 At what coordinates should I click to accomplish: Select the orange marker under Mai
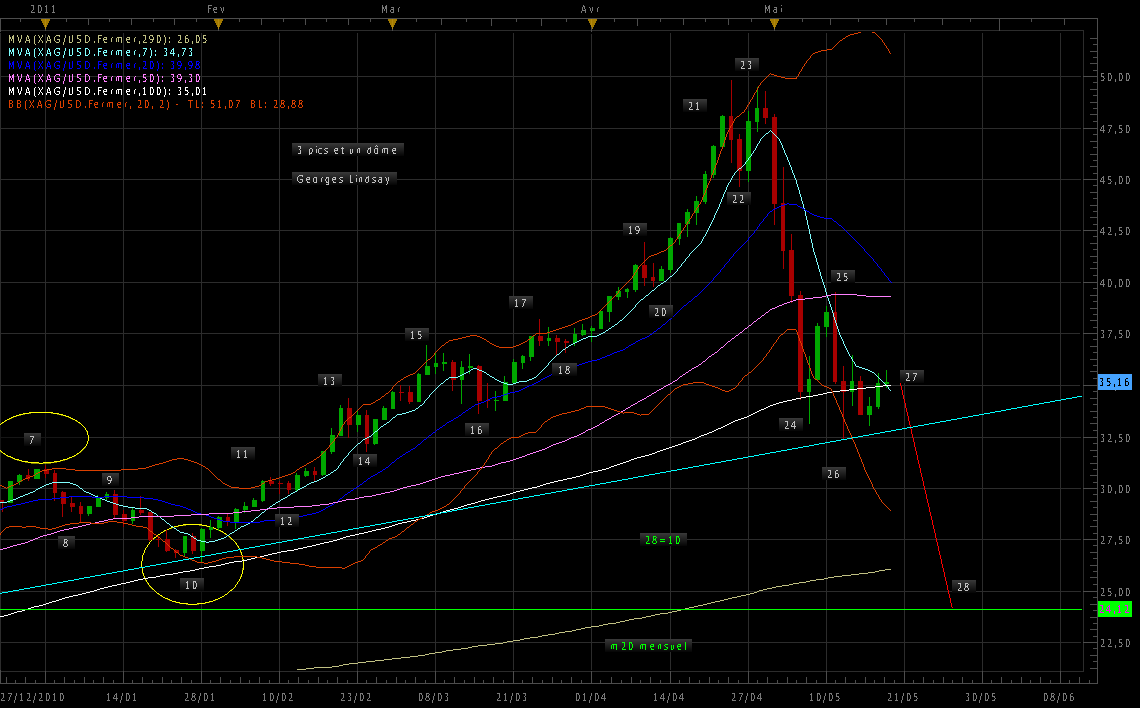coord(773,23)
